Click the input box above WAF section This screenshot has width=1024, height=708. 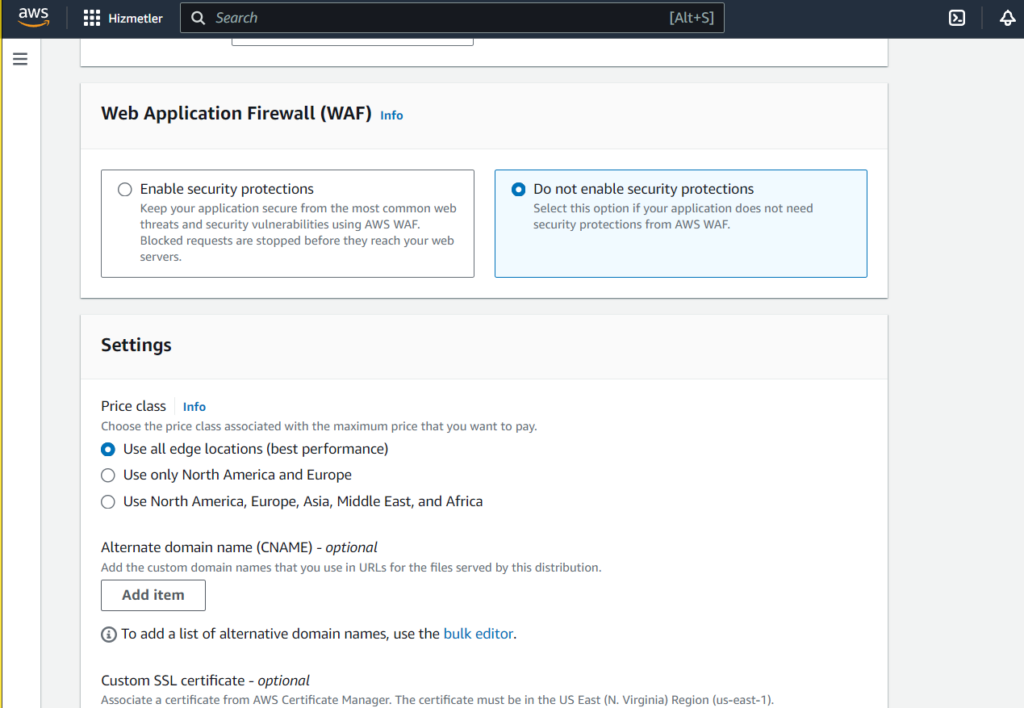pos(353,42)
